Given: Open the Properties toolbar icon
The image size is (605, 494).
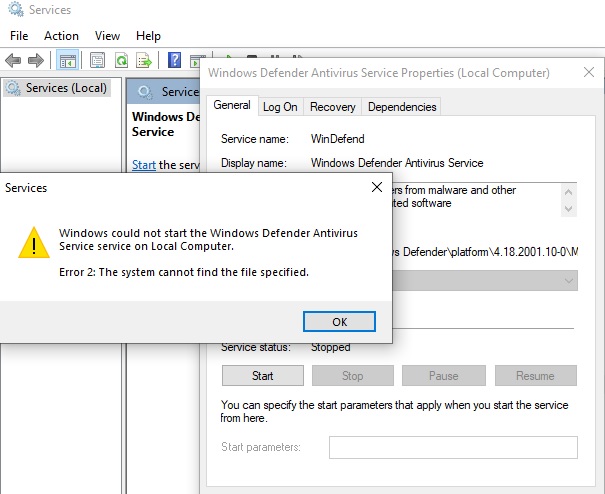Looking at the screenshot, I should click(x=97, y=61).
